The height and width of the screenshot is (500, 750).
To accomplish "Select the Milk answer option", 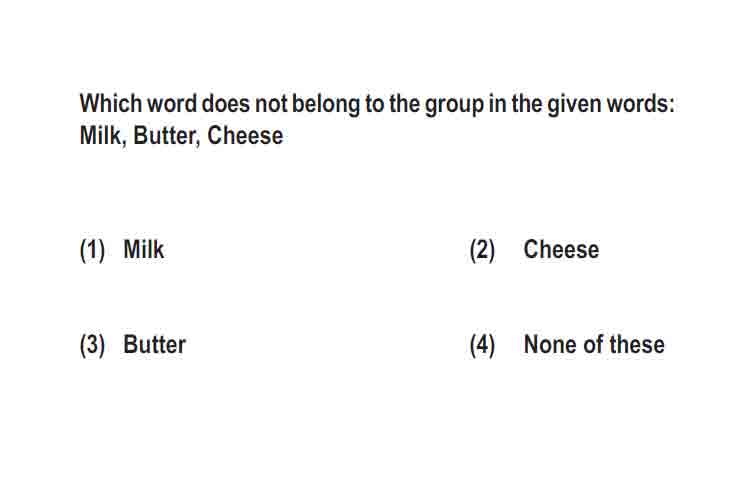I will click(143, 249).
